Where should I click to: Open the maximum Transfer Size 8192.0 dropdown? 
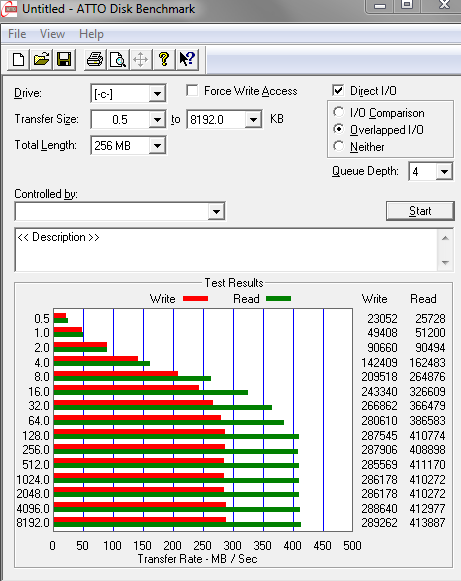pos(253,120)
